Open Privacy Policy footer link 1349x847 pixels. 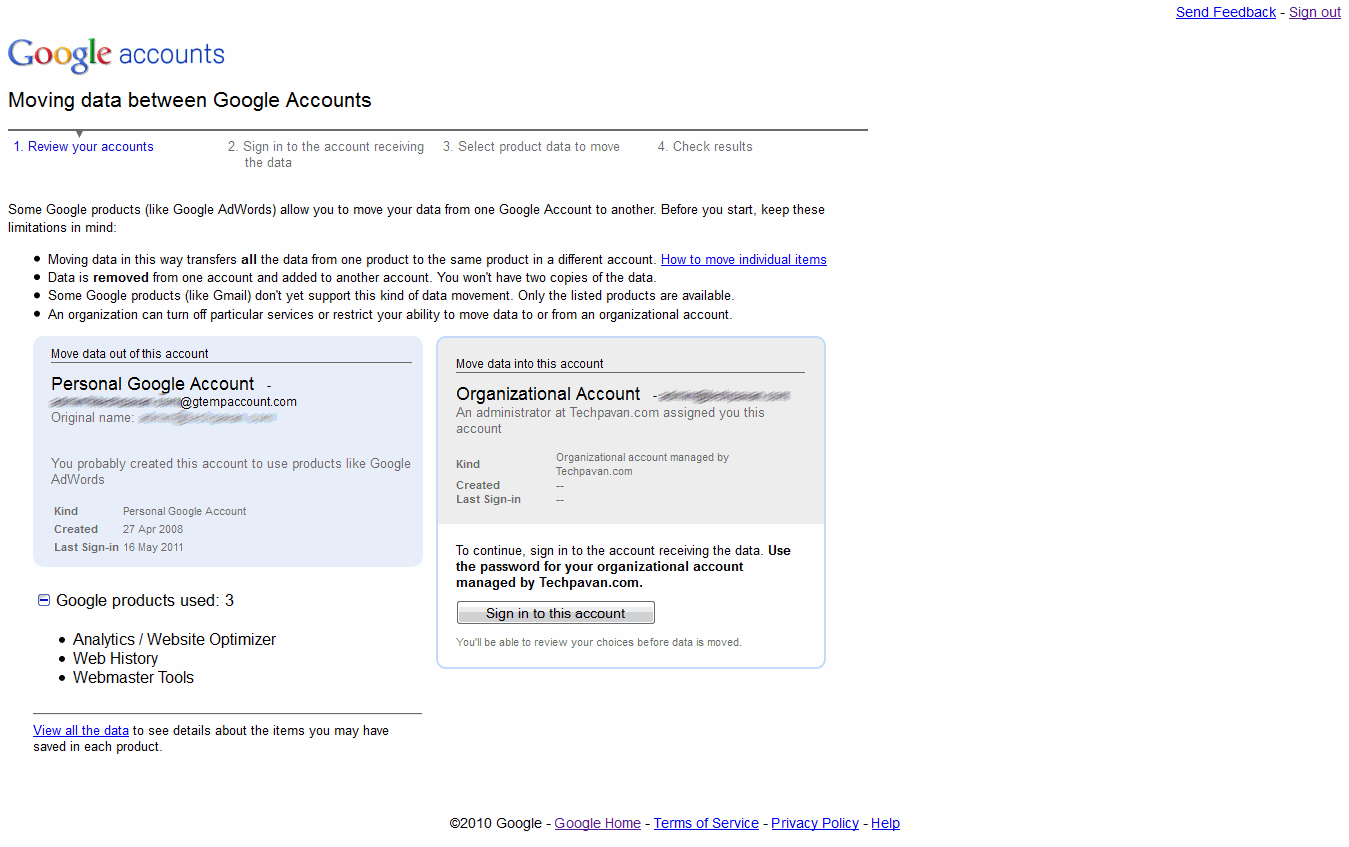click(815, 823)
